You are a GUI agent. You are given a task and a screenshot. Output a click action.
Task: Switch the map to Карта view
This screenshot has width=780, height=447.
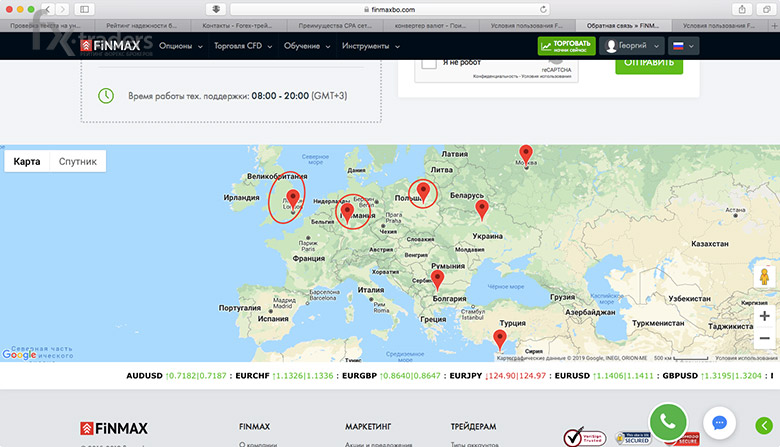point(27,161)
